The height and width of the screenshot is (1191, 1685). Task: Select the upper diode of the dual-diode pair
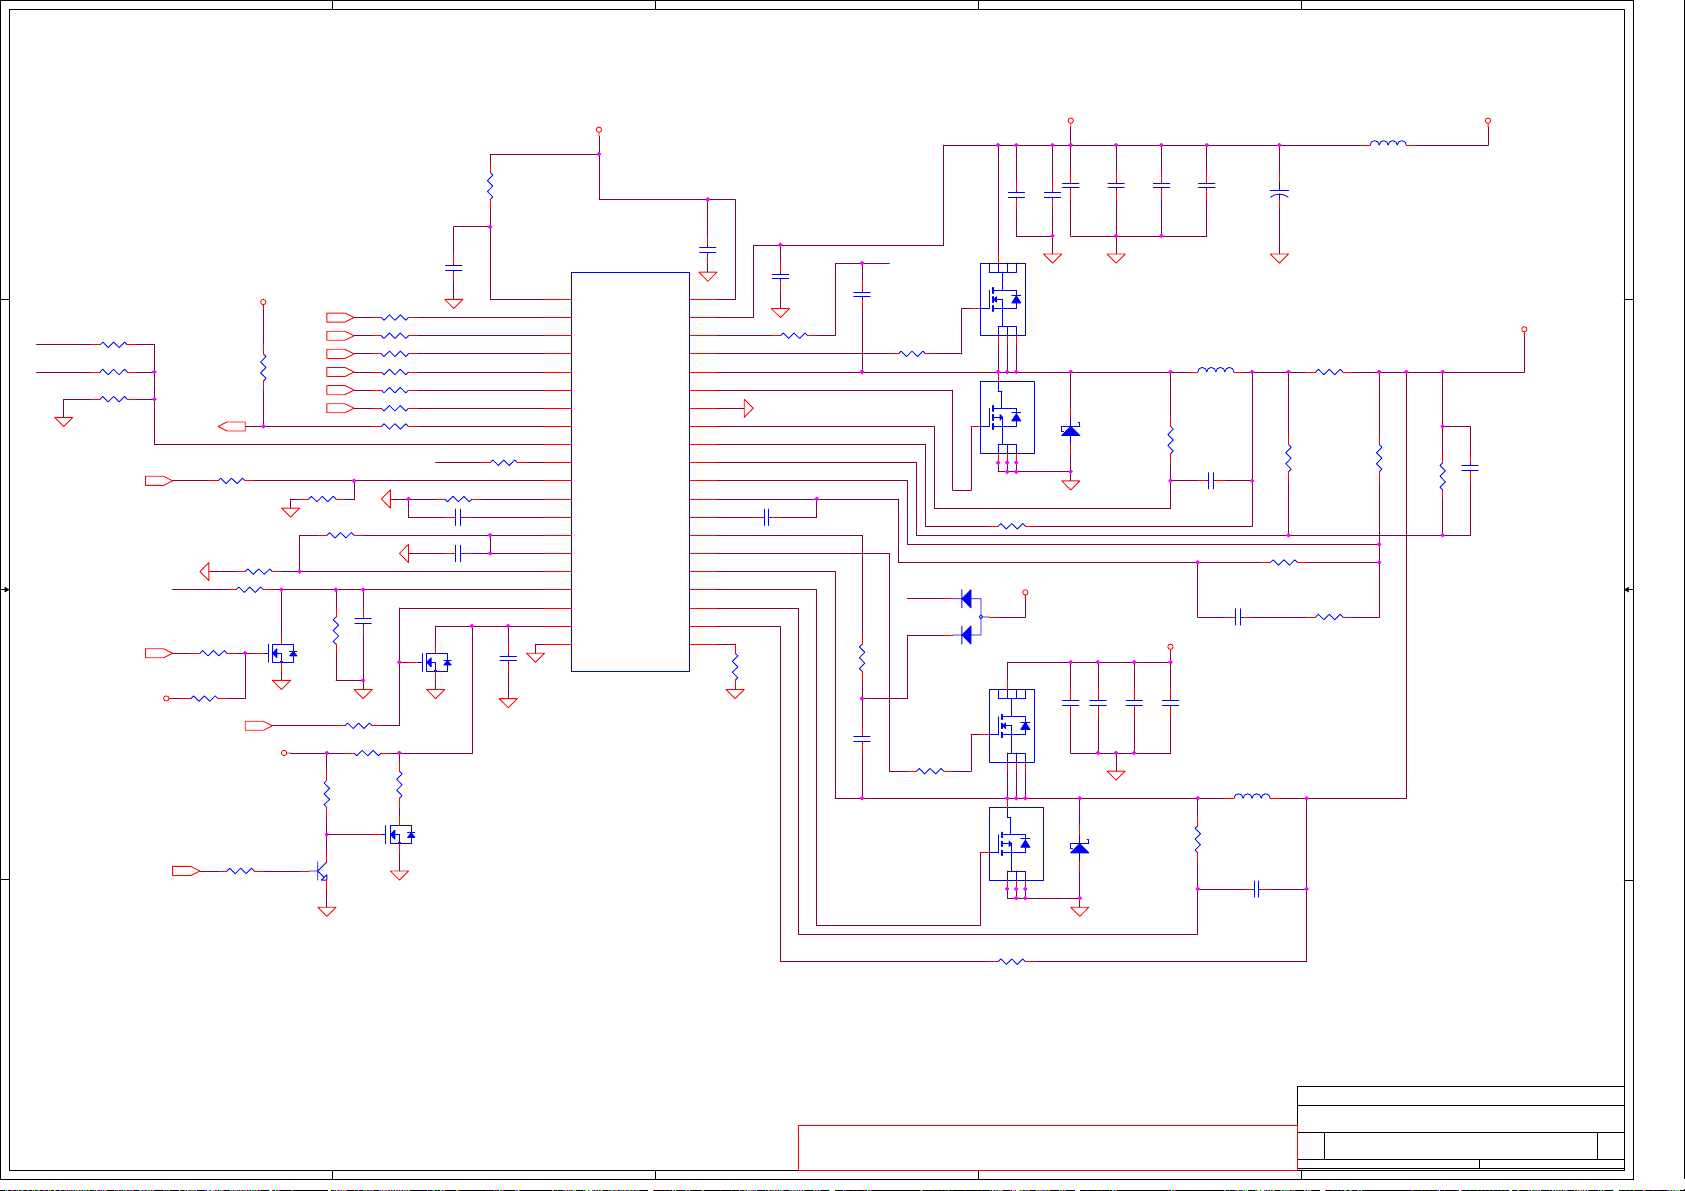click(966, 598)
